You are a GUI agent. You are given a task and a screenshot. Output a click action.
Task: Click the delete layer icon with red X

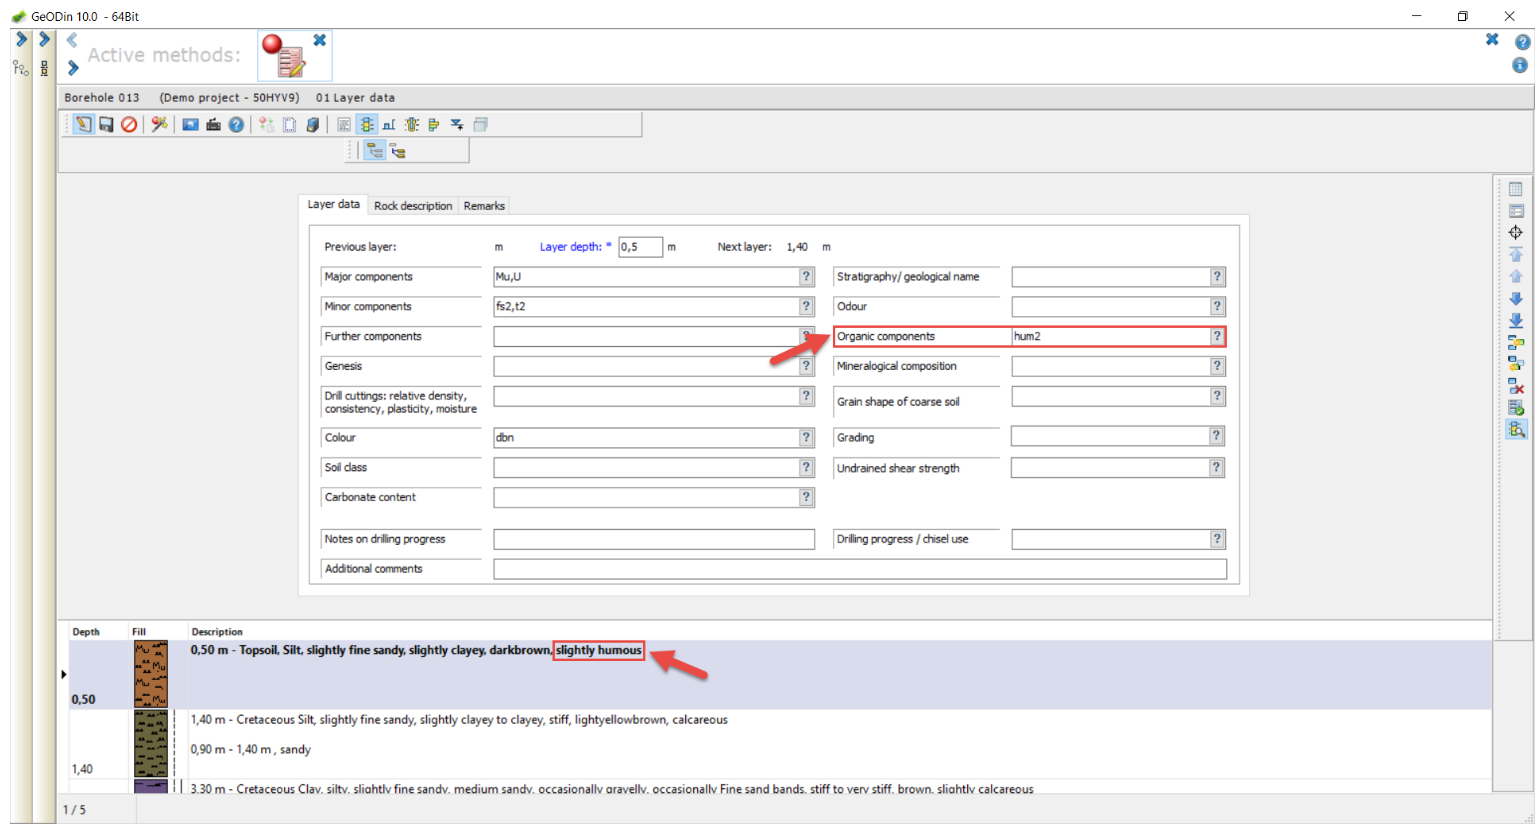click(x=1516, y=386)
